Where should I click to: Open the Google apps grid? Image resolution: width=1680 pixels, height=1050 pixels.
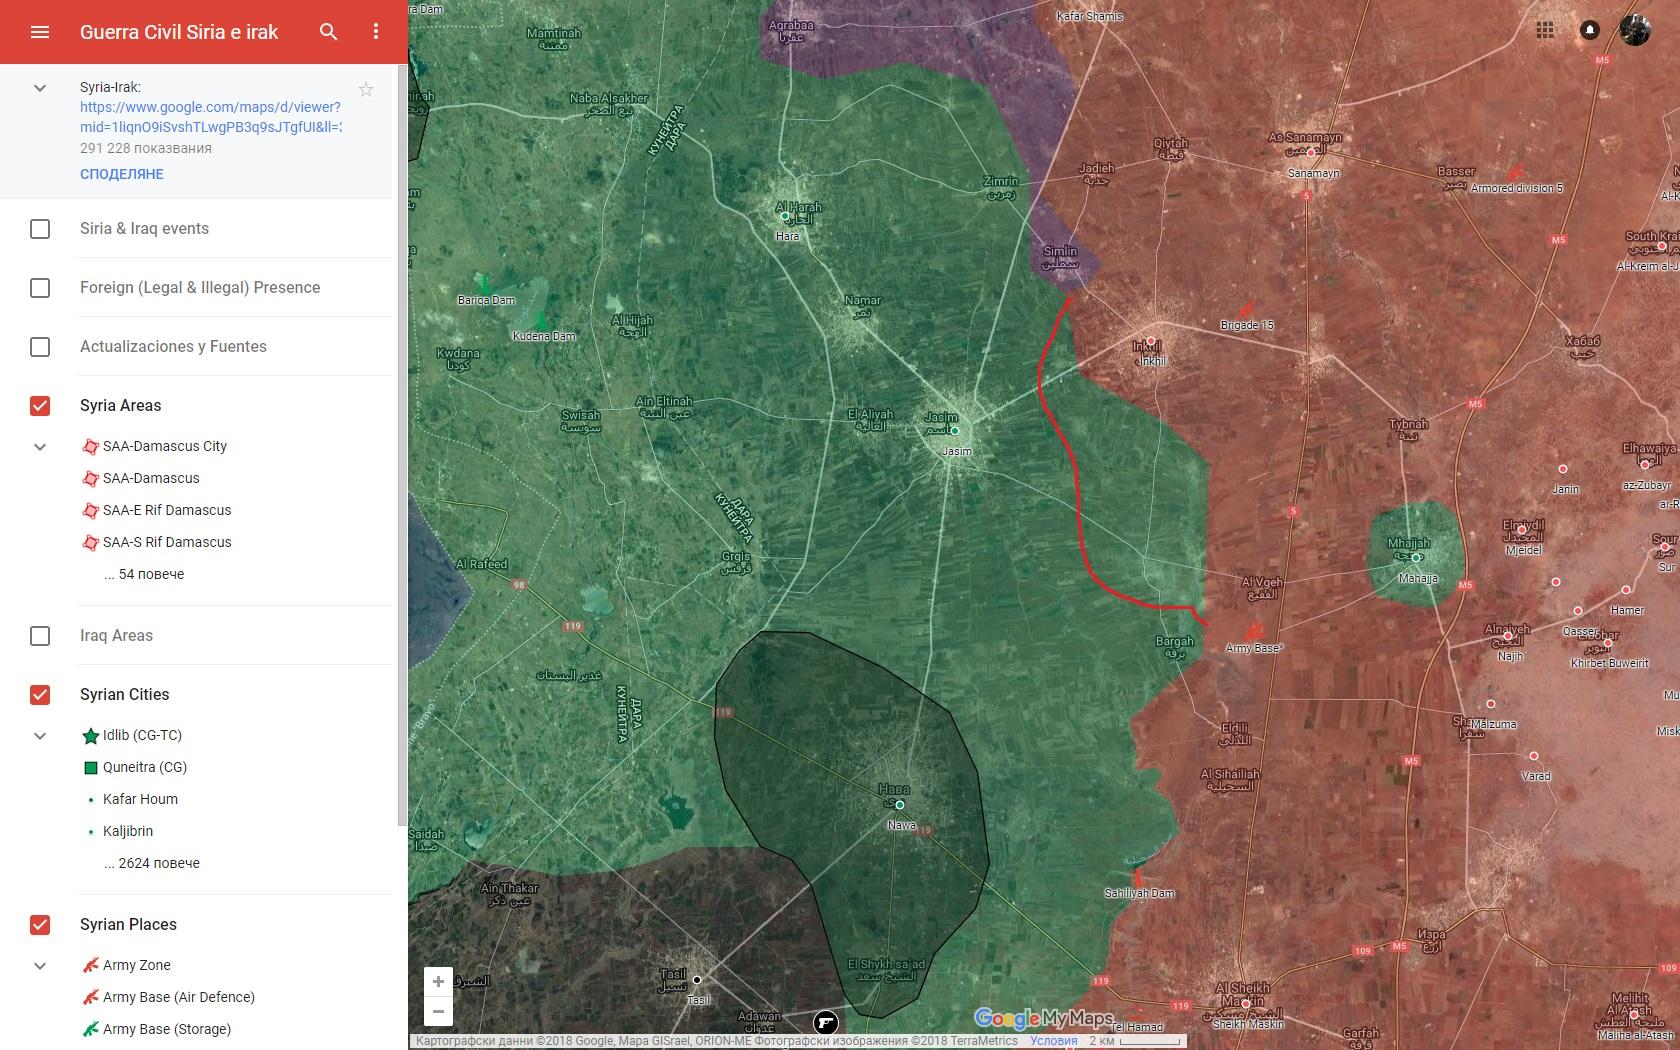click(x=1545, y=30)
